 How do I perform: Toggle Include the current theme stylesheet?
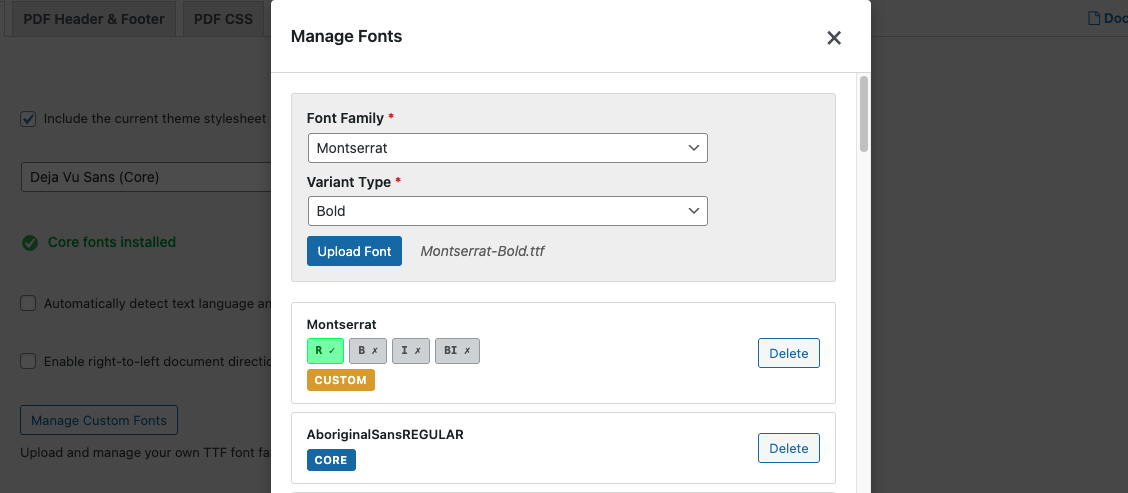click(x=28, y=119)
